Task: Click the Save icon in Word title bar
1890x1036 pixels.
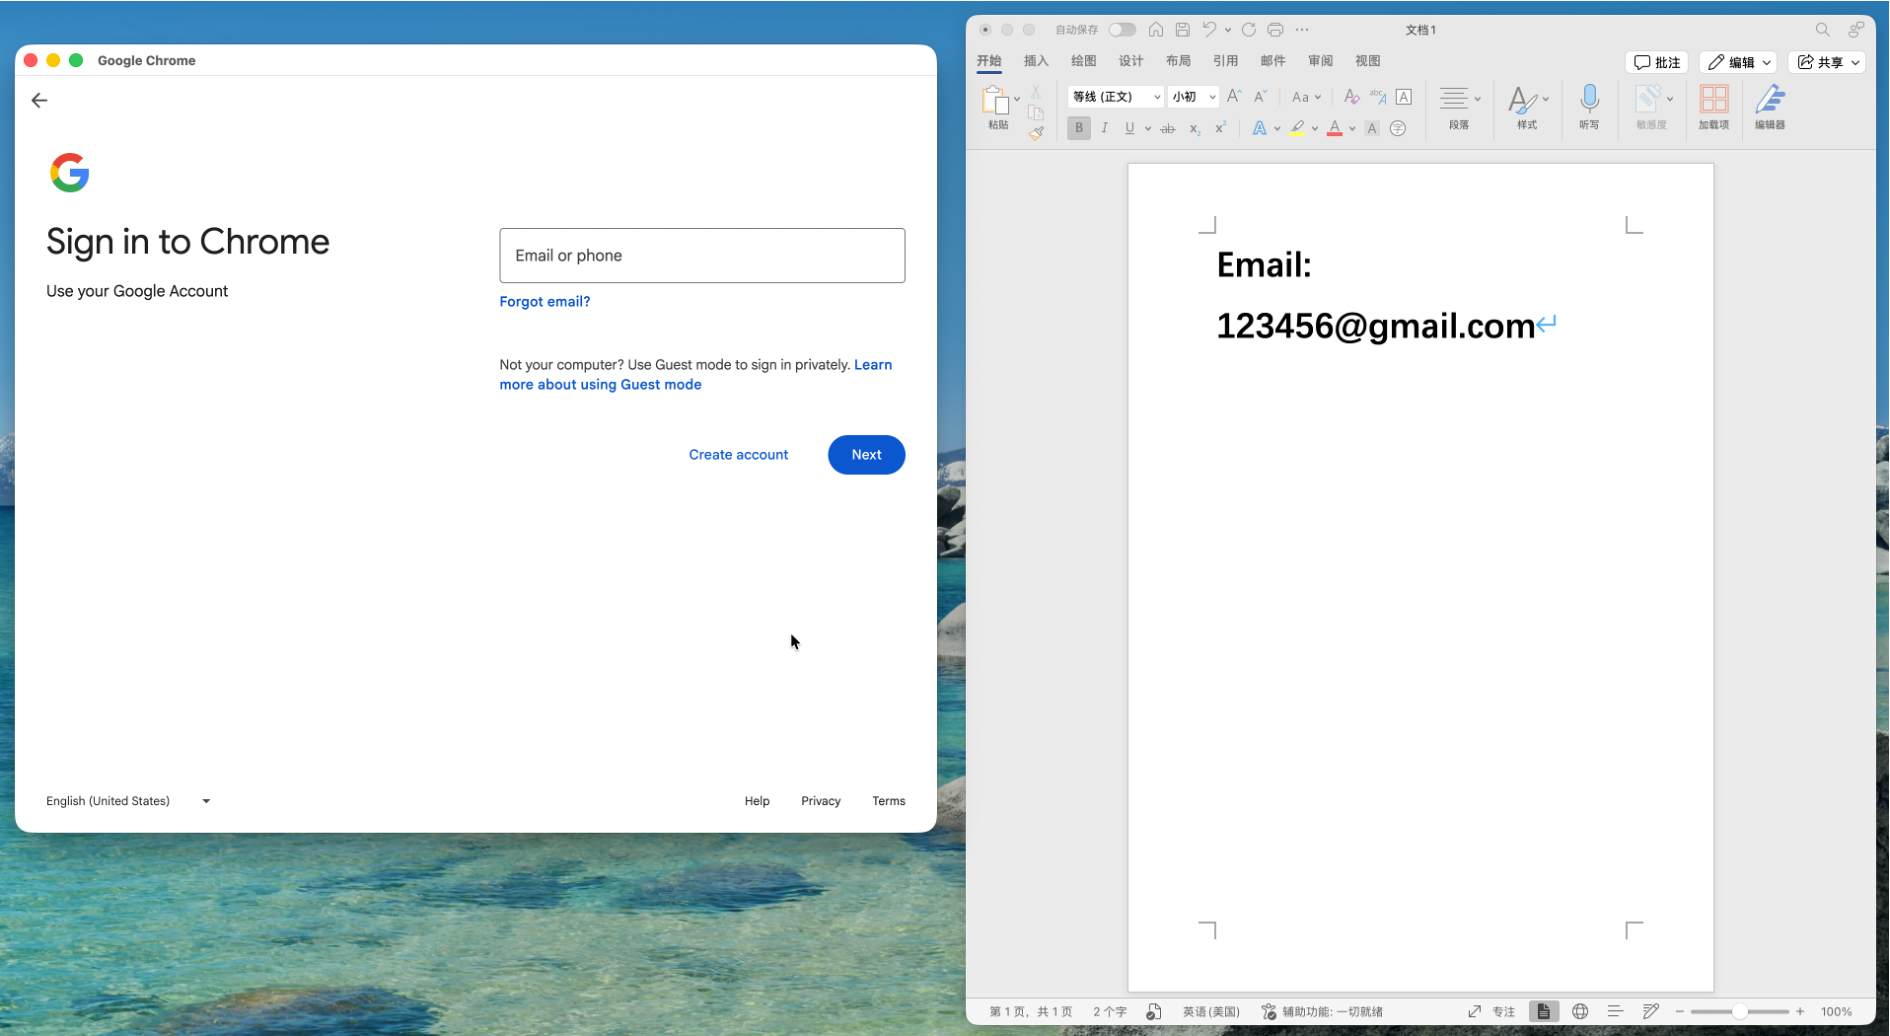Action: pyautogui.click(x=1182, y=30)
